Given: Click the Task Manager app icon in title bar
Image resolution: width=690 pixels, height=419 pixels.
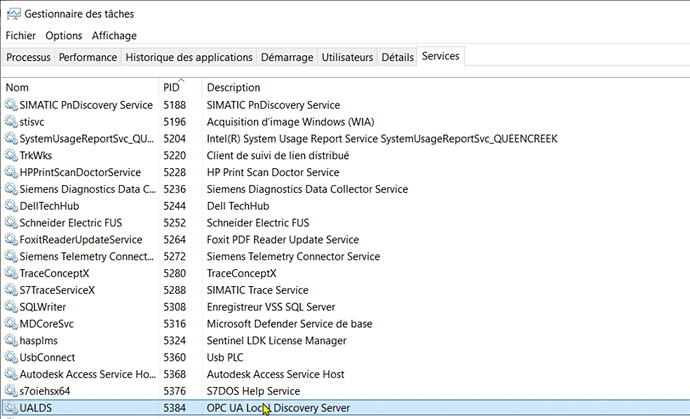Looking at the screenshot, I should (14, 14).
